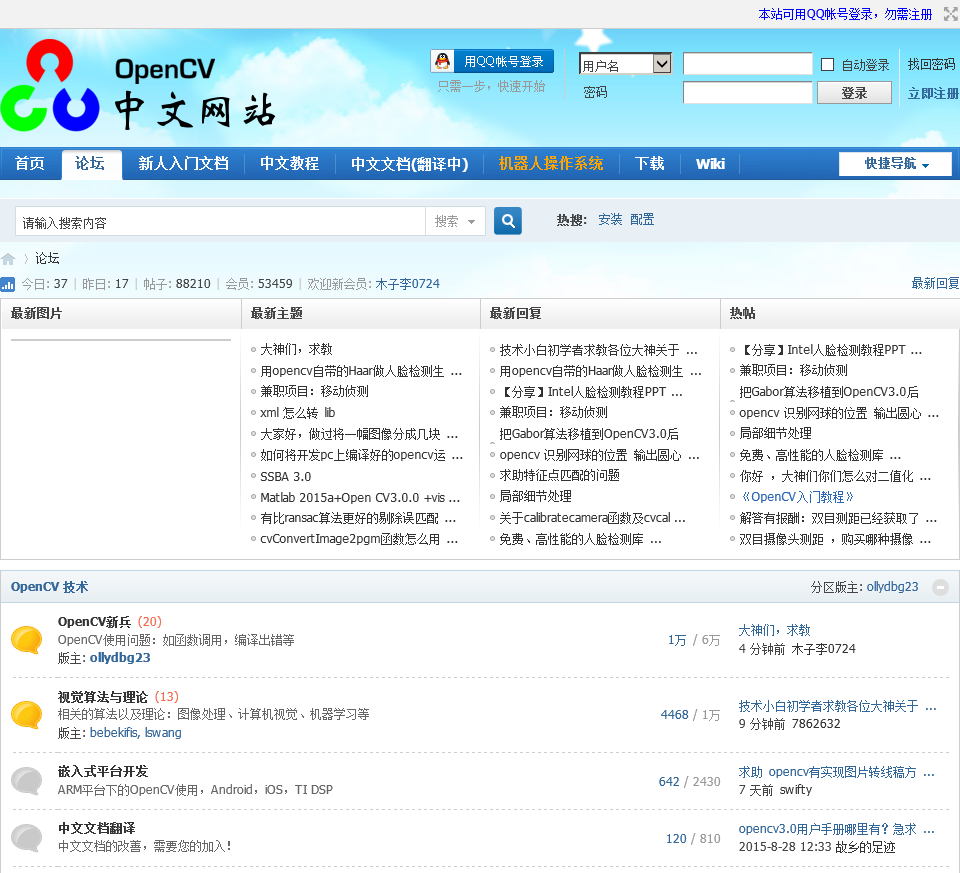Click the home breadcrumb icon
Image resolution: width=960 pixels, height=873 pixels.
tap(8, 259)
